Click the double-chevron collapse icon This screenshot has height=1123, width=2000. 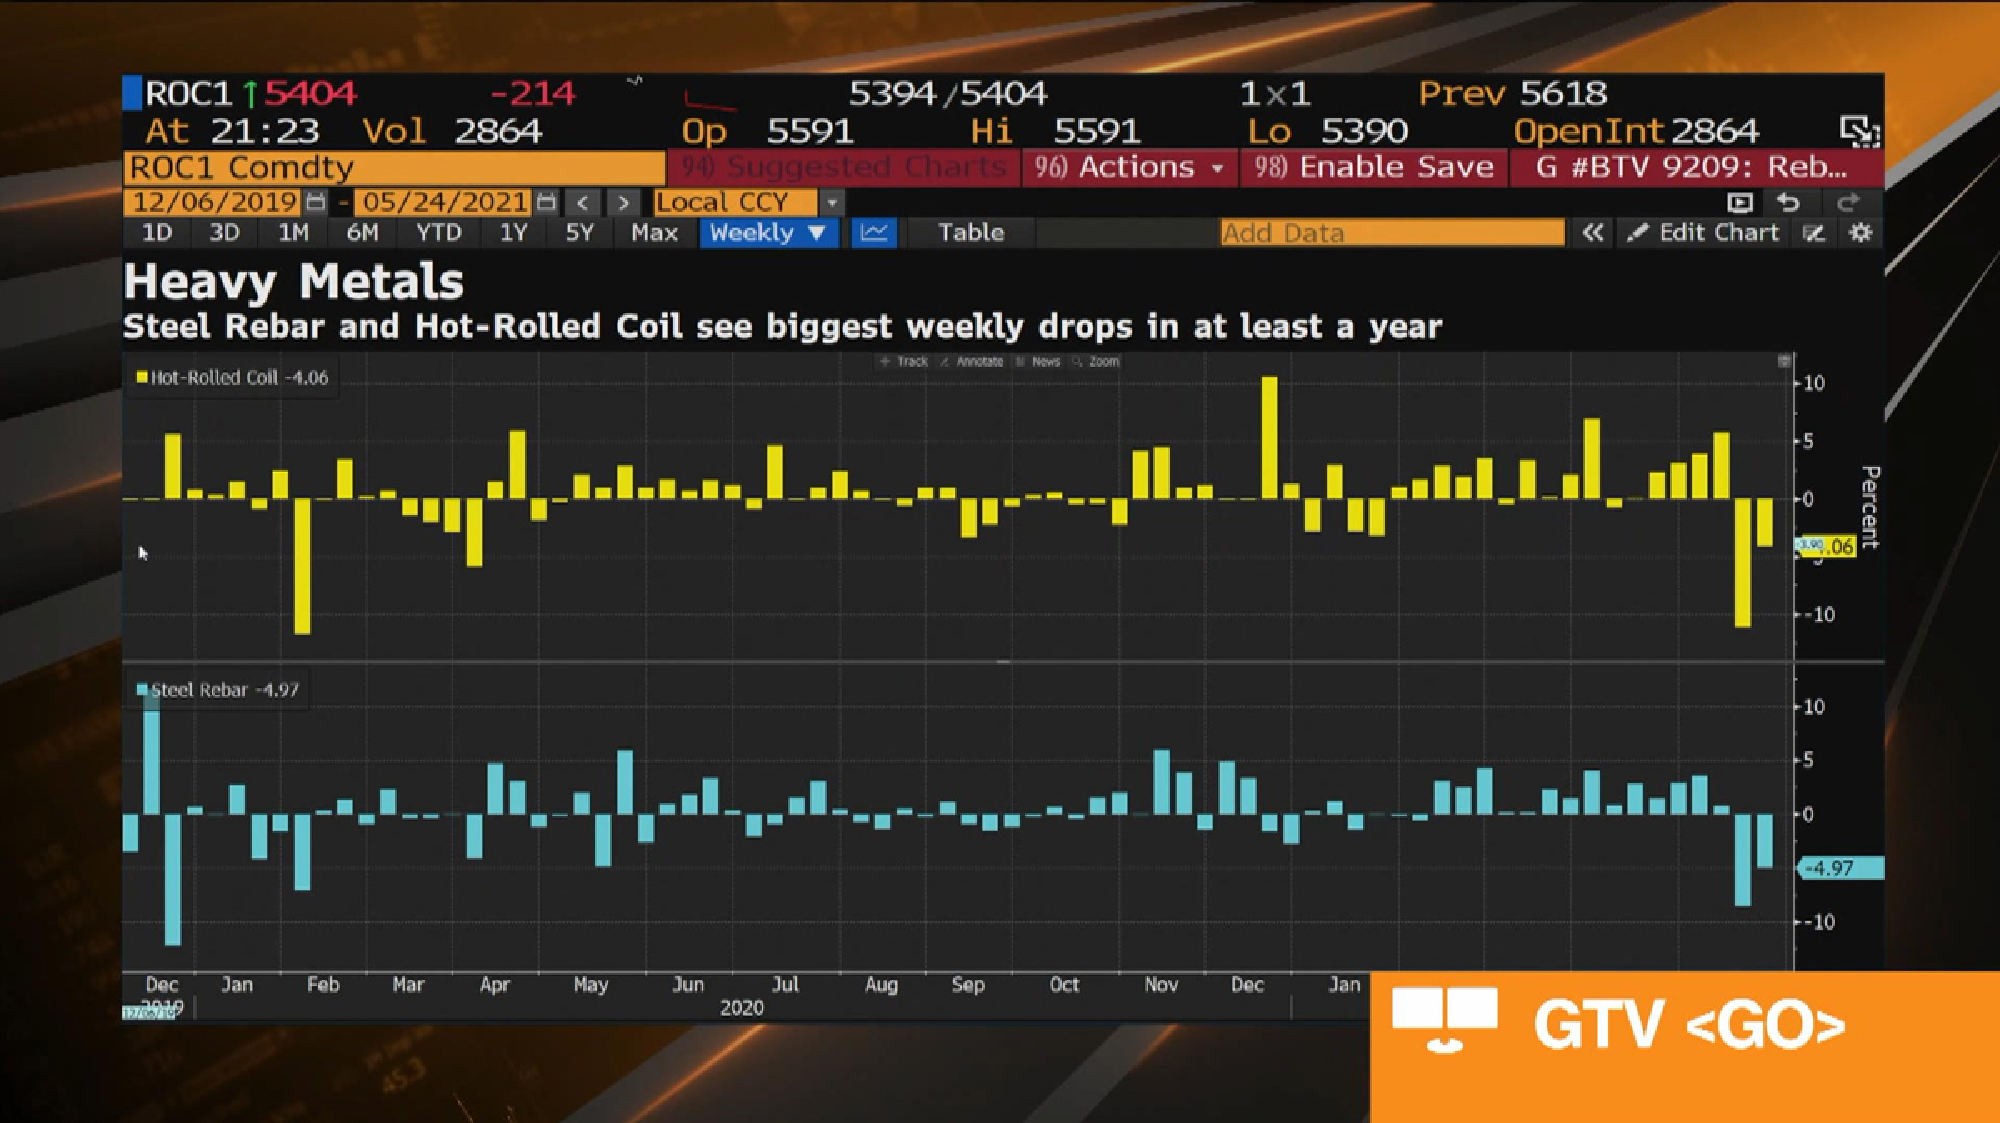(x=1593, y=233)
